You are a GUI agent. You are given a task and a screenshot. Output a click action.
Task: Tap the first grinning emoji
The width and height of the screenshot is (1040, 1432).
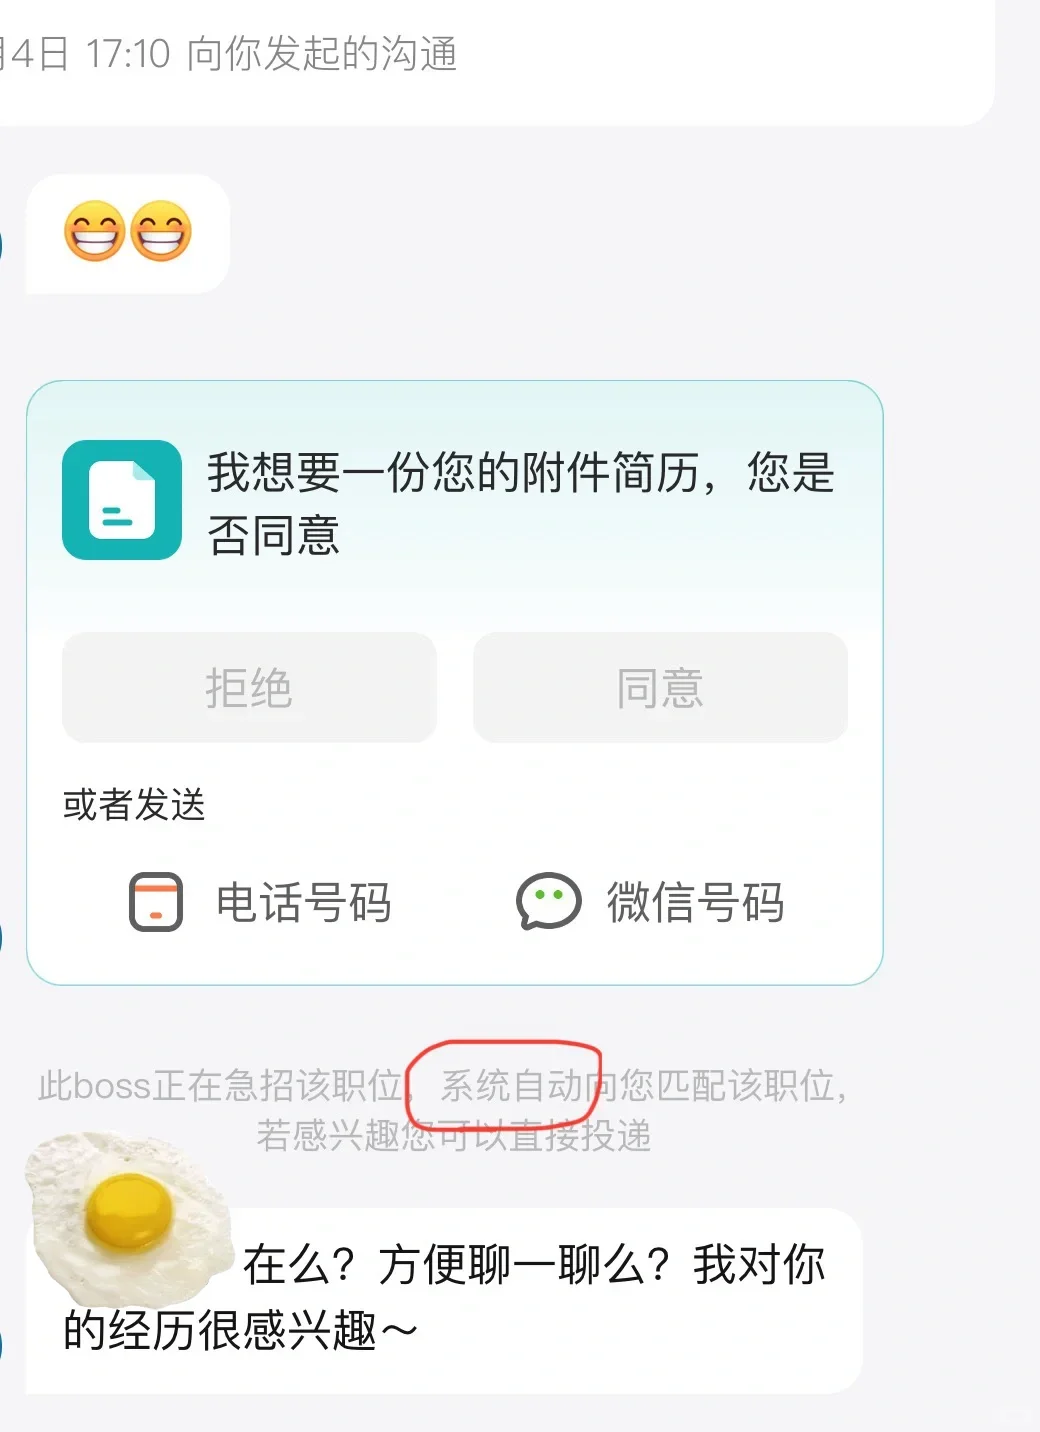94,232
